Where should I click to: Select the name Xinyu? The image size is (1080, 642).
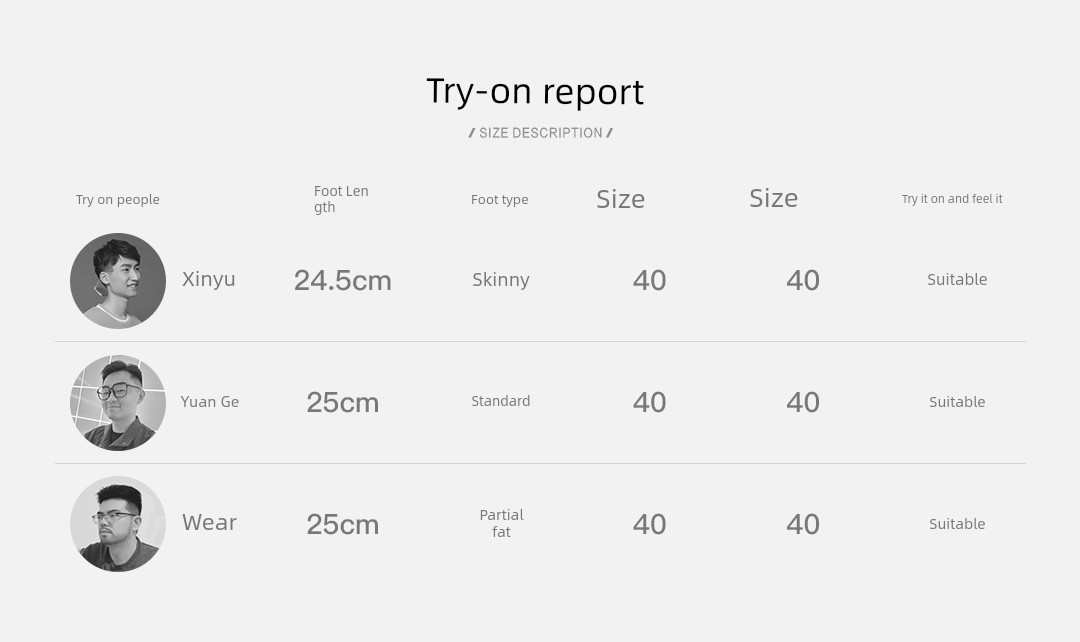coord(209,279)
